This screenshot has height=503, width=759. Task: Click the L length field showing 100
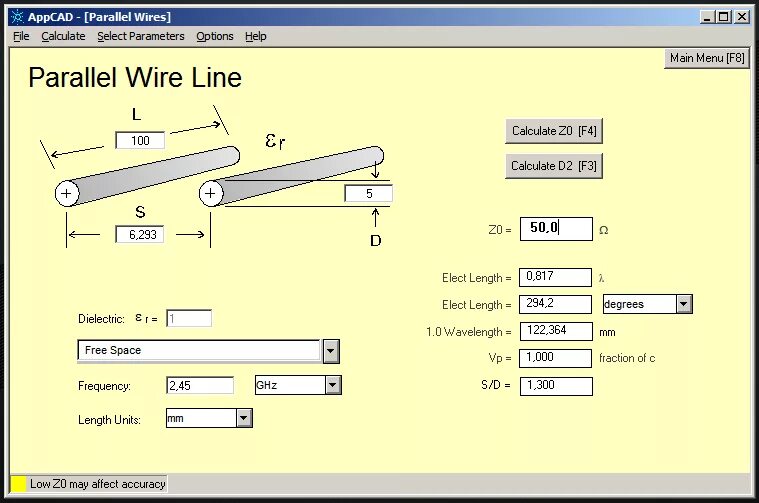tap(140, 140)
